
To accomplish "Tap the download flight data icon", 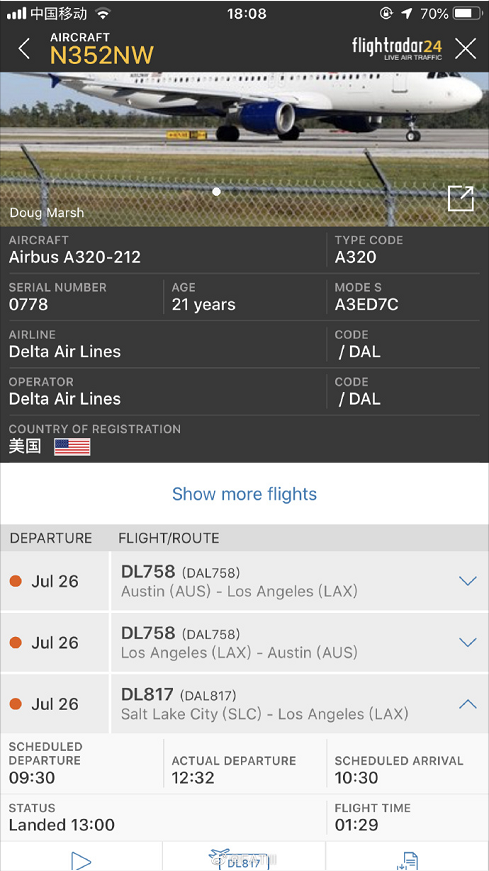I will click(407, 860).
